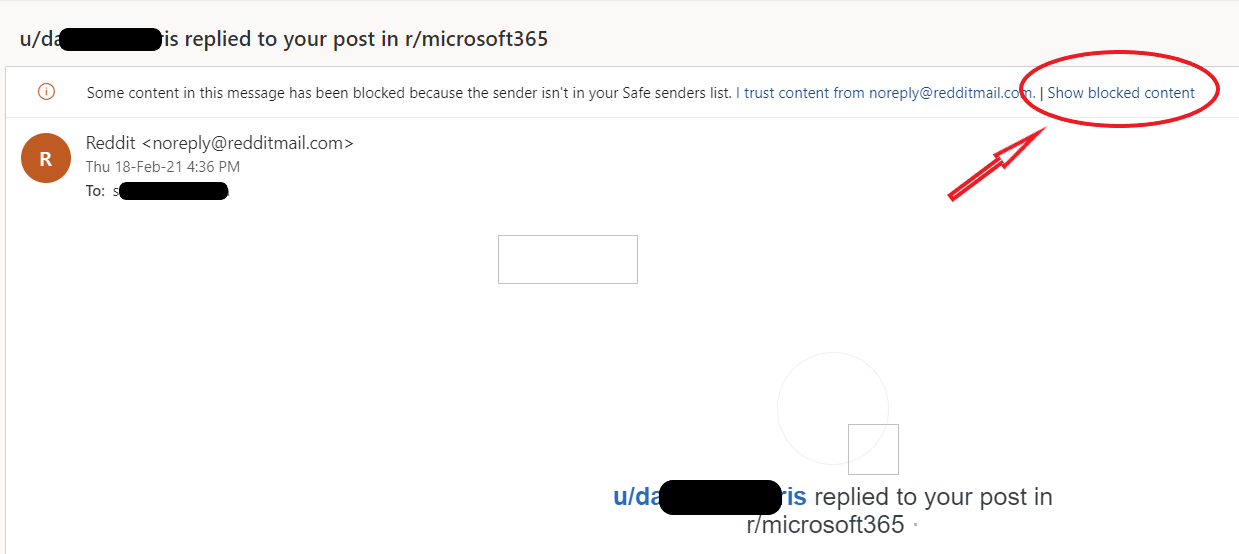Click the orange "R" sender avatar
Viewport: 1239px width, 554px height.
coord(46,158)
